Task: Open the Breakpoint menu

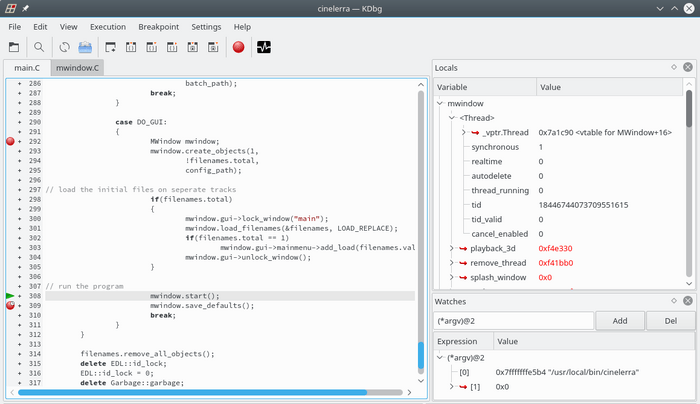Action: click(158, 27)
